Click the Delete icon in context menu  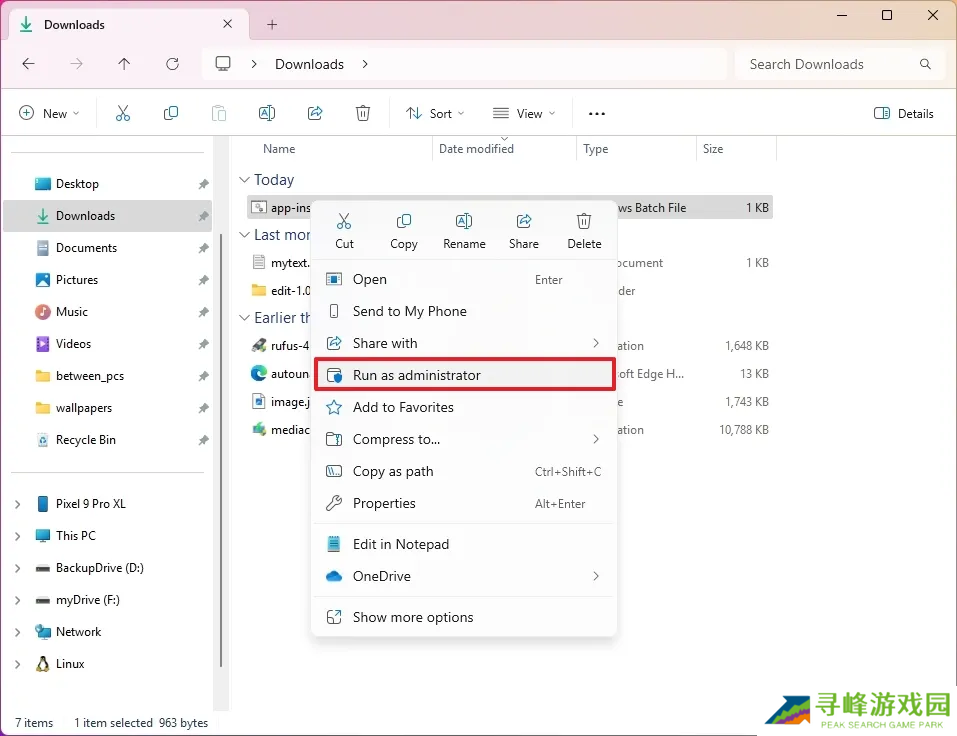point(584,229)
